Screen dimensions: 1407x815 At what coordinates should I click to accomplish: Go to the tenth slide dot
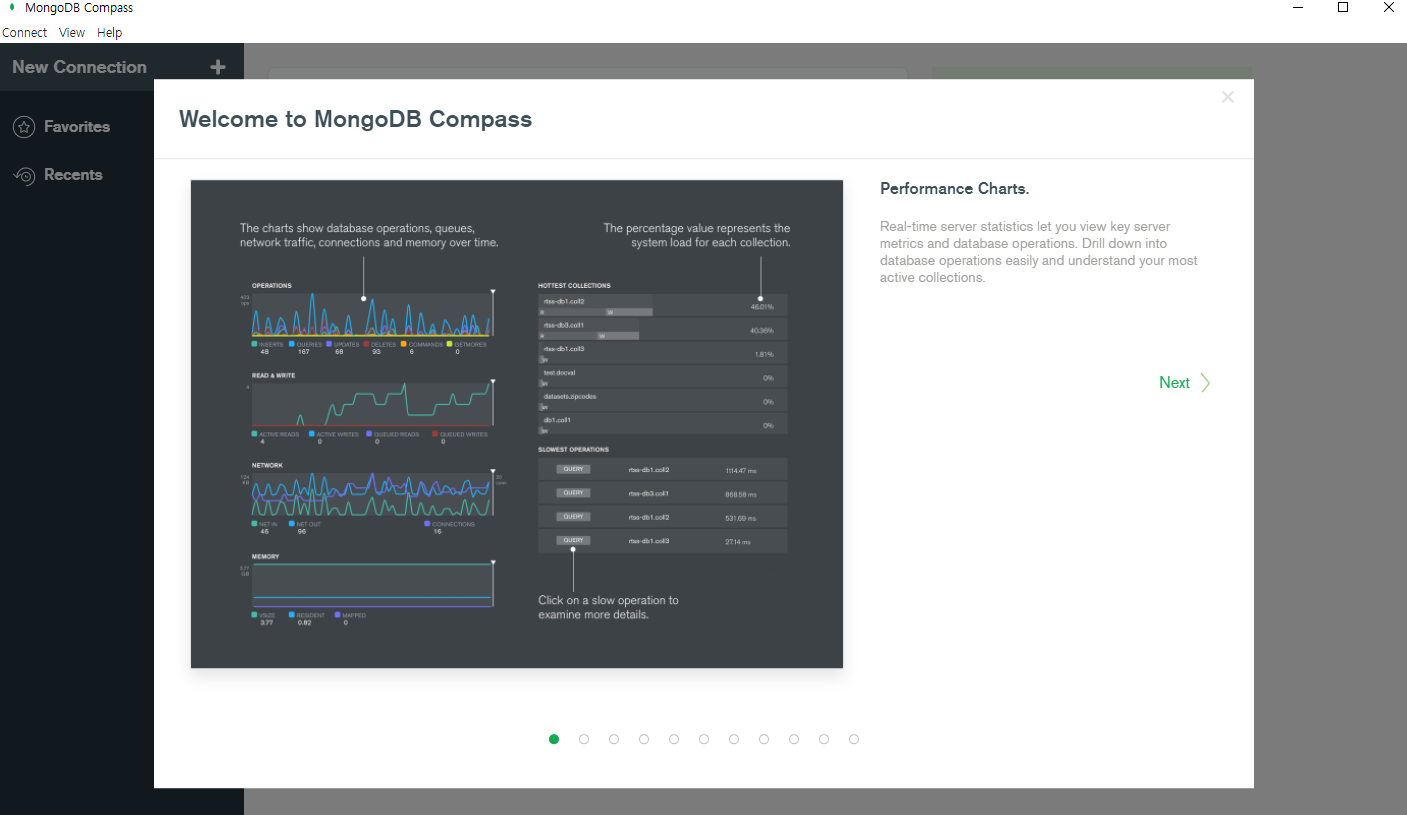click(824, 739)
